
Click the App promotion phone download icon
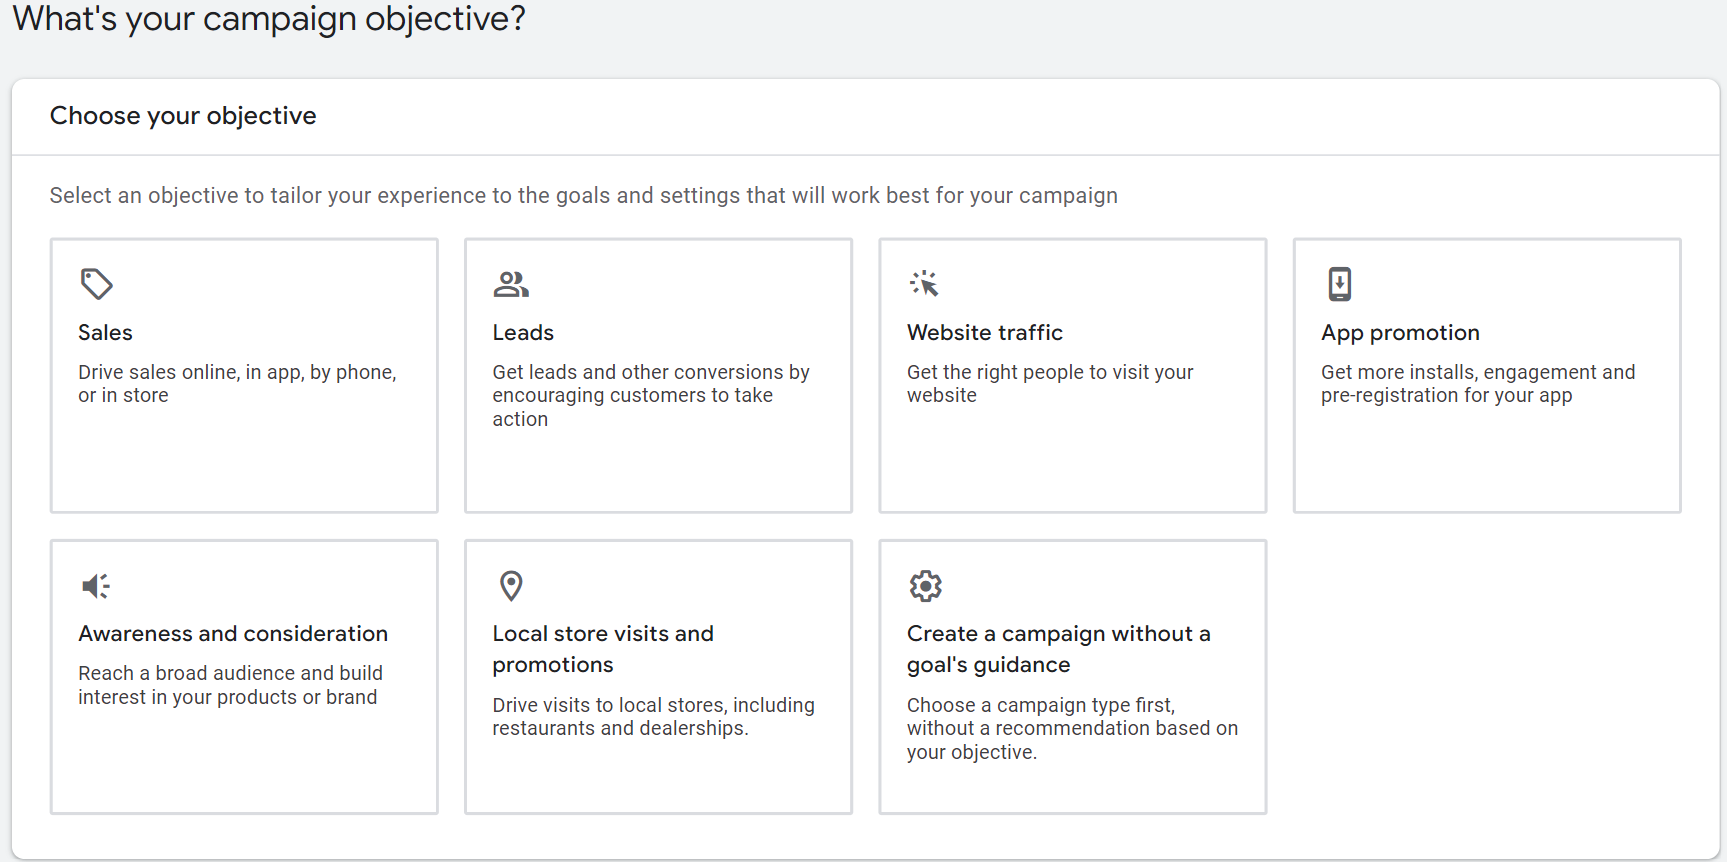pyautogui.click(x=1339, y=284)
